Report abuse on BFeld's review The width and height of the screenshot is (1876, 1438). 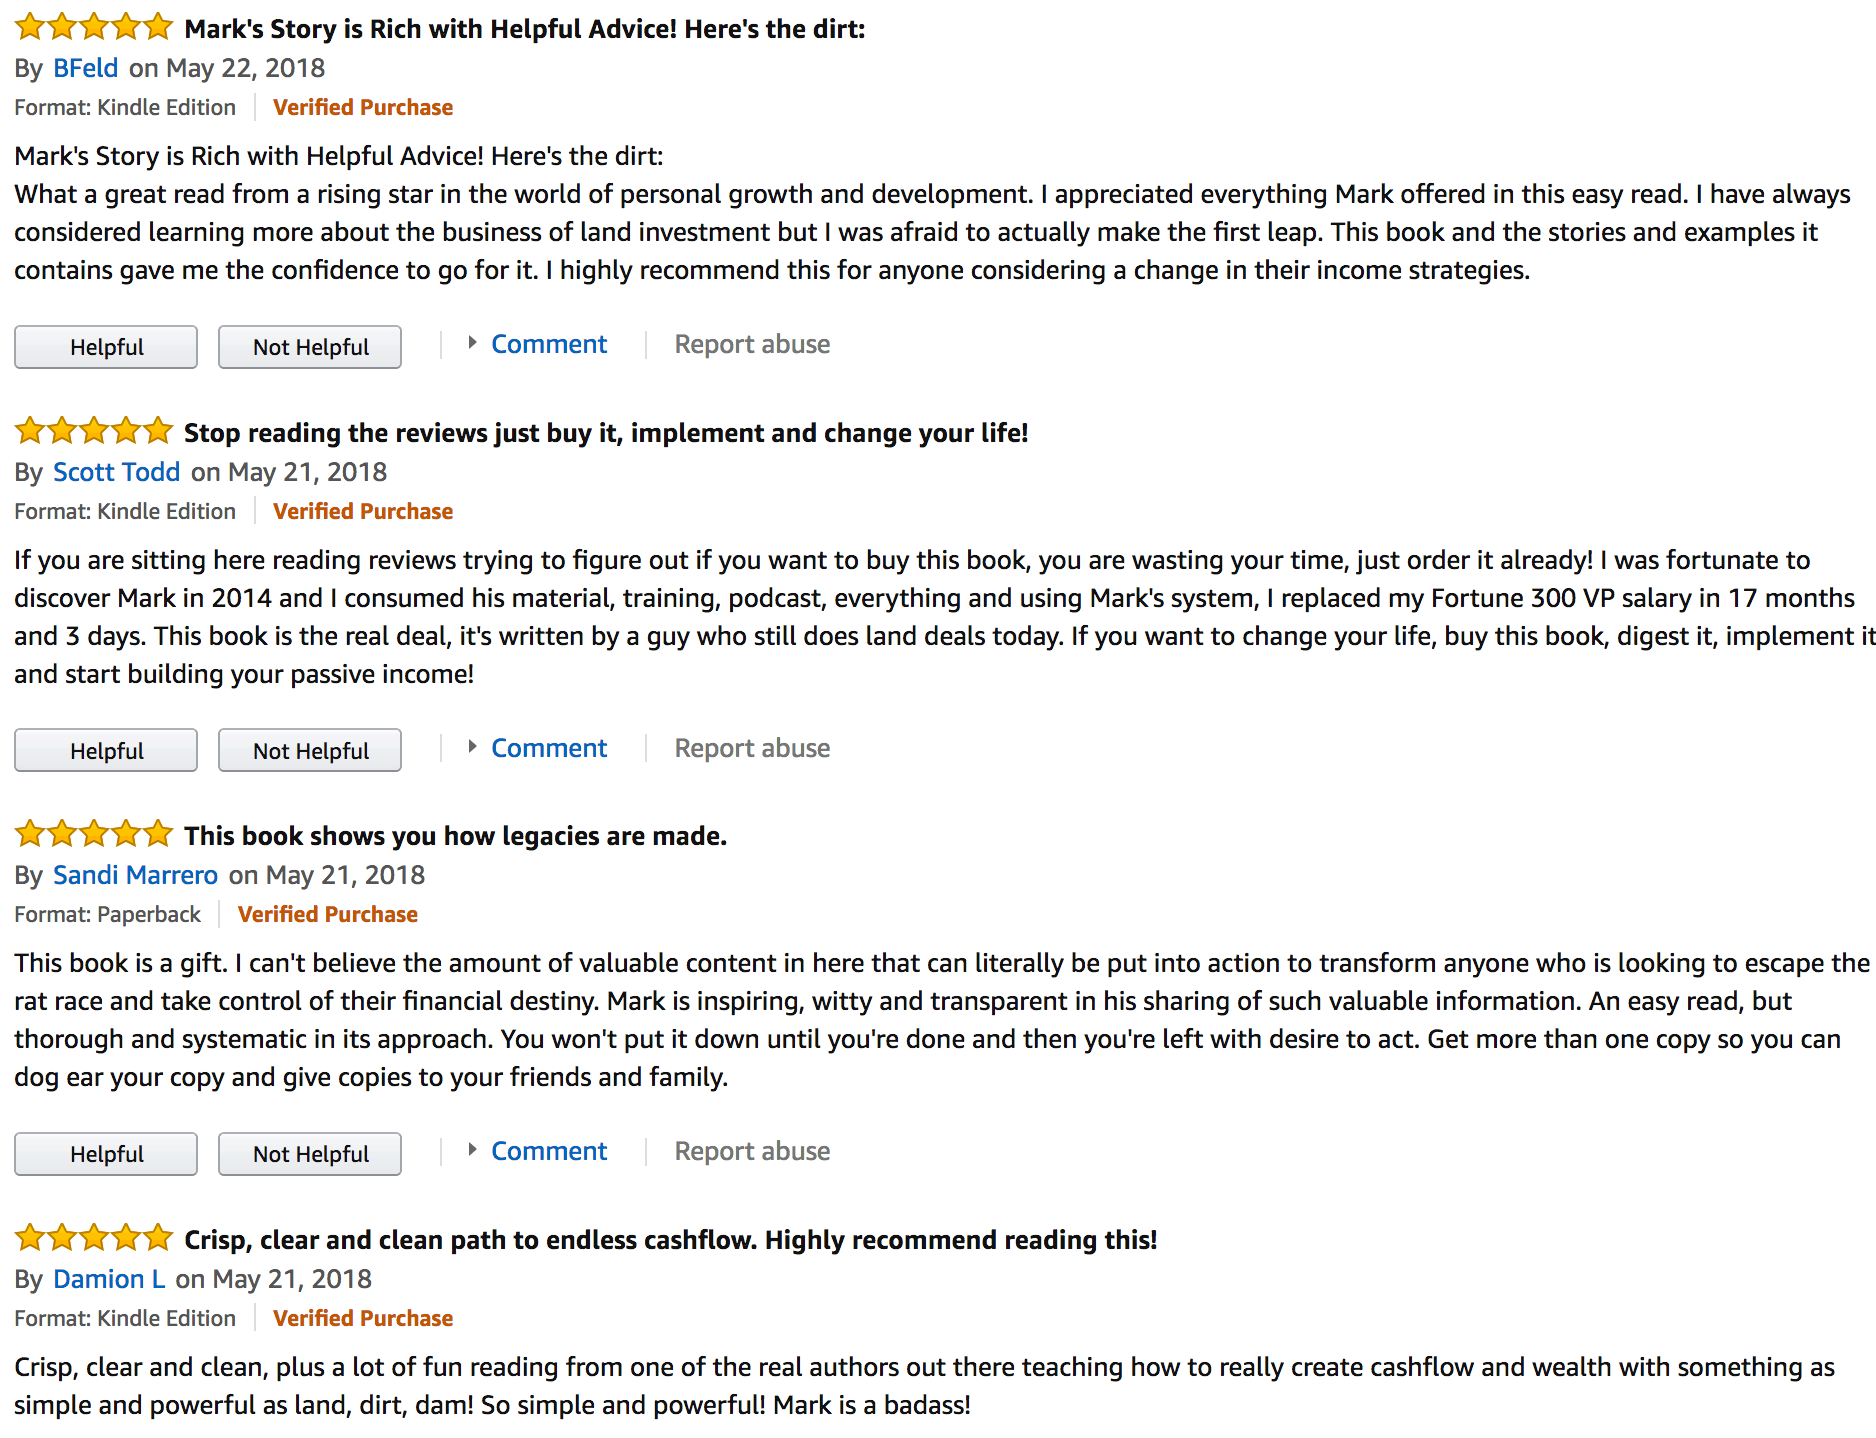click(x=752, y=344)
